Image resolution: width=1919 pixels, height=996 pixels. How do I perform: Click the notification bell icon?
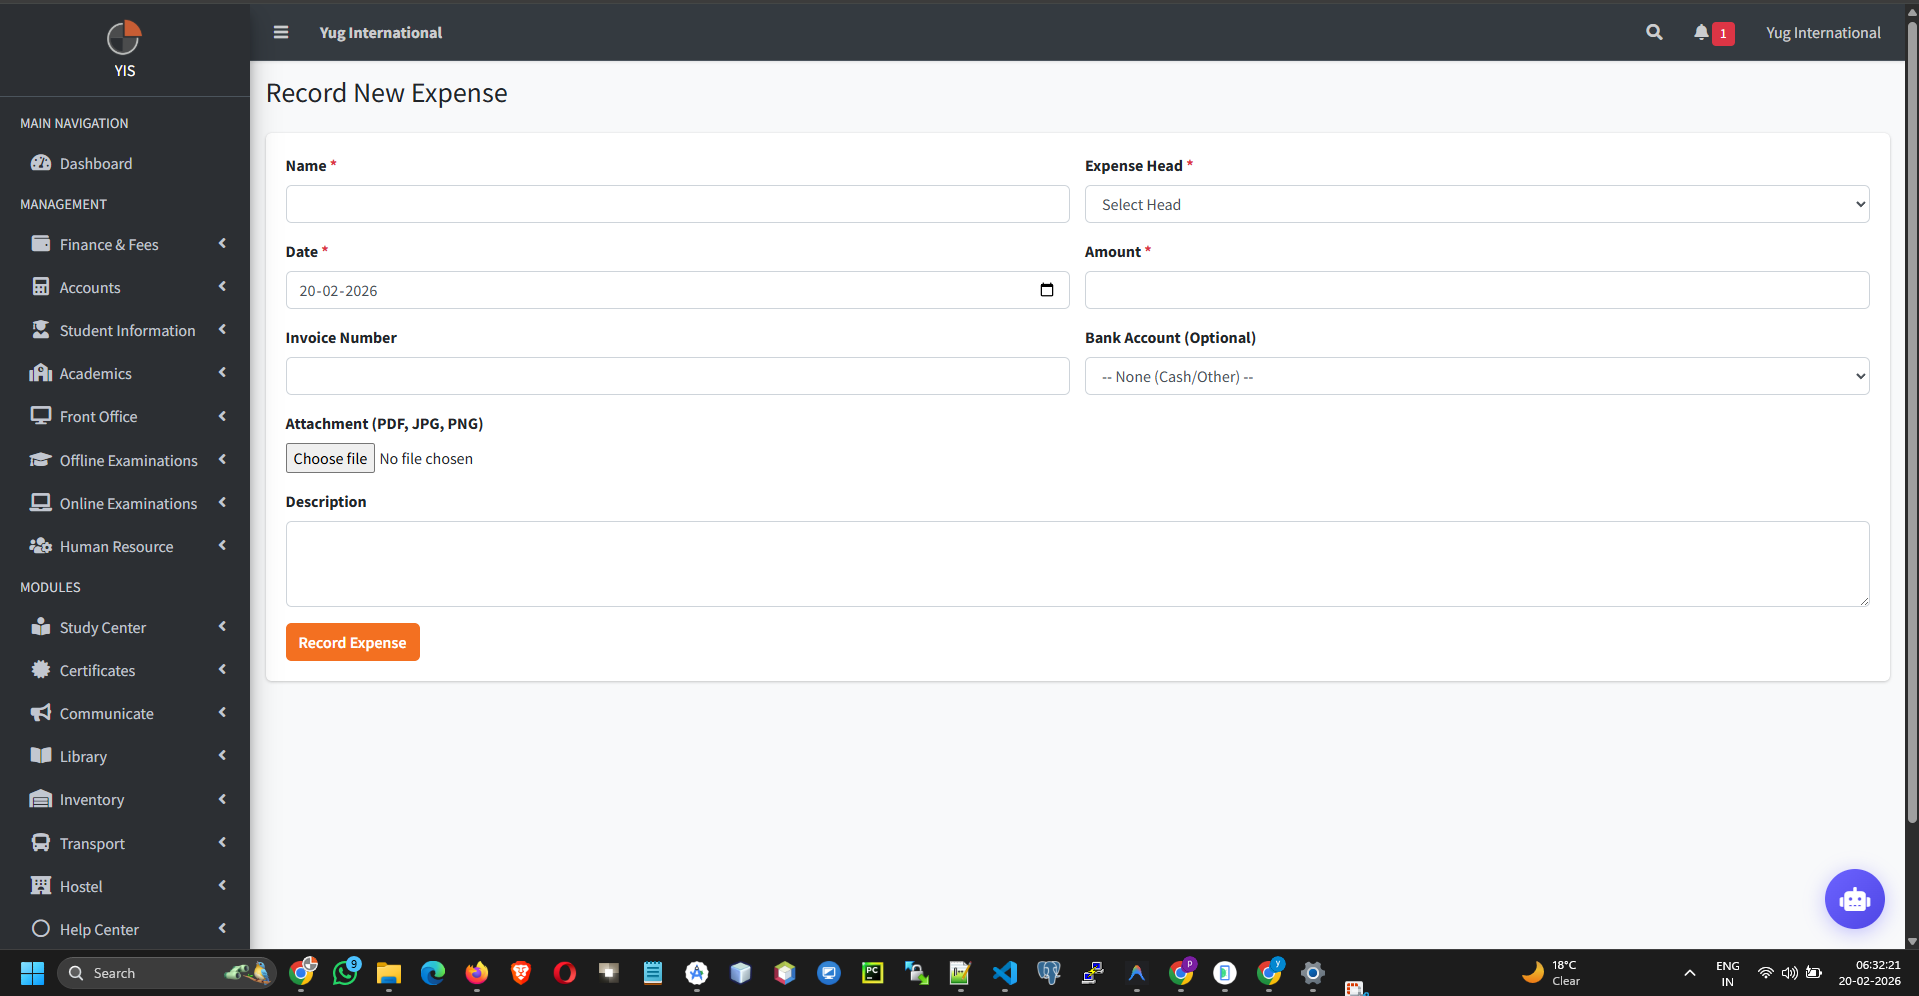click(x=1701, y=32)
